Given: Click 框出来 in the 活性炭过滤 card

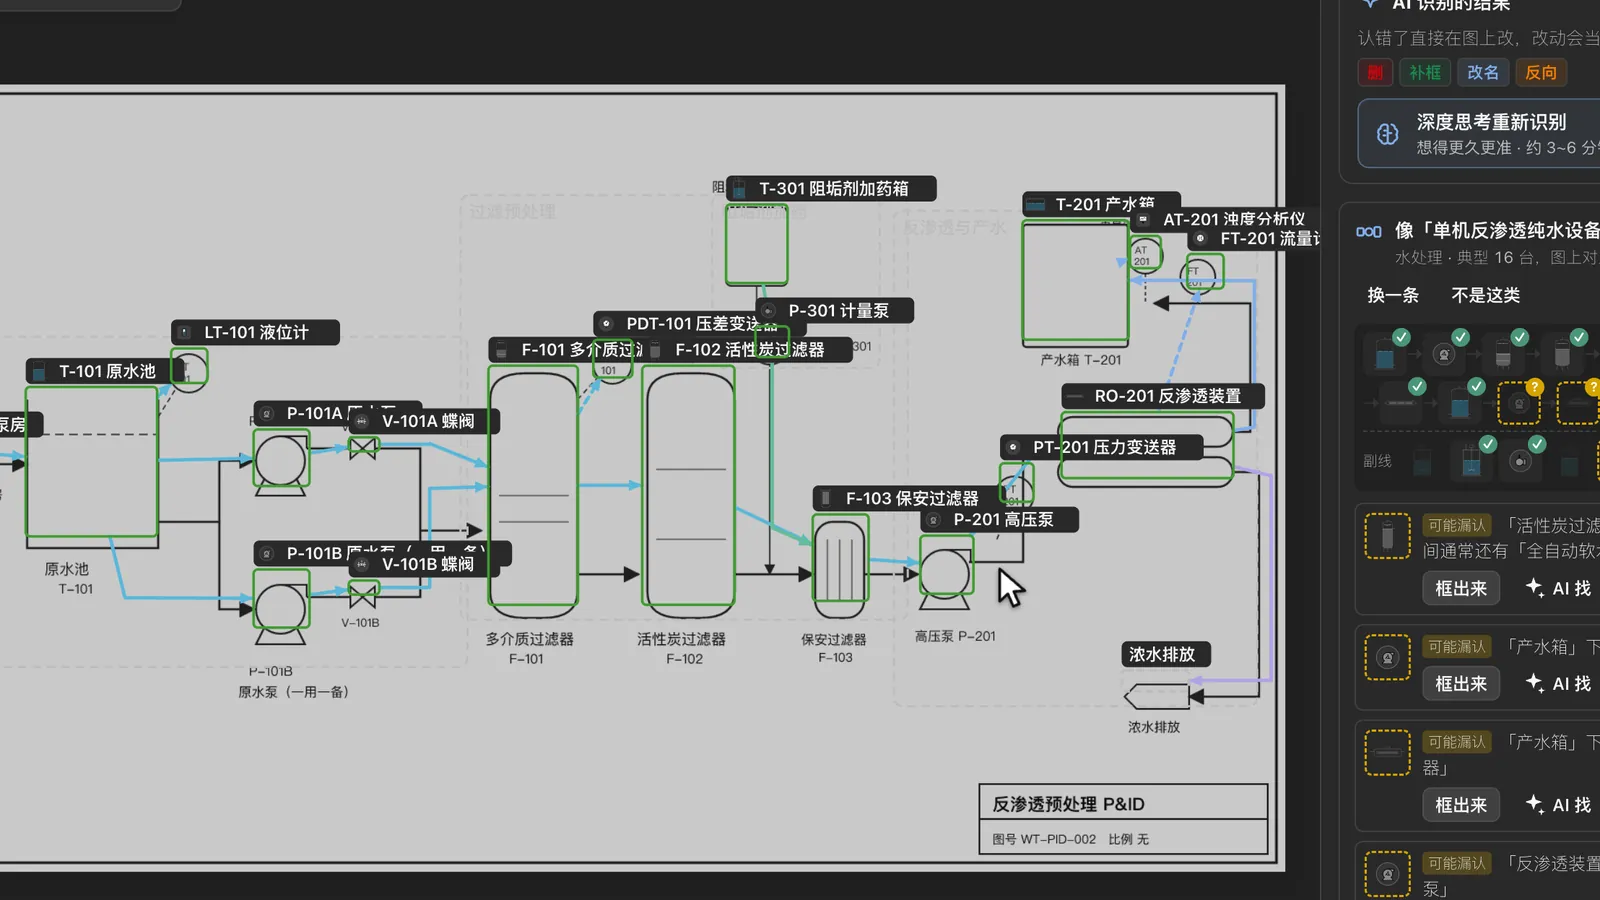Looking at the screenshot, I should coord(1461,588).
